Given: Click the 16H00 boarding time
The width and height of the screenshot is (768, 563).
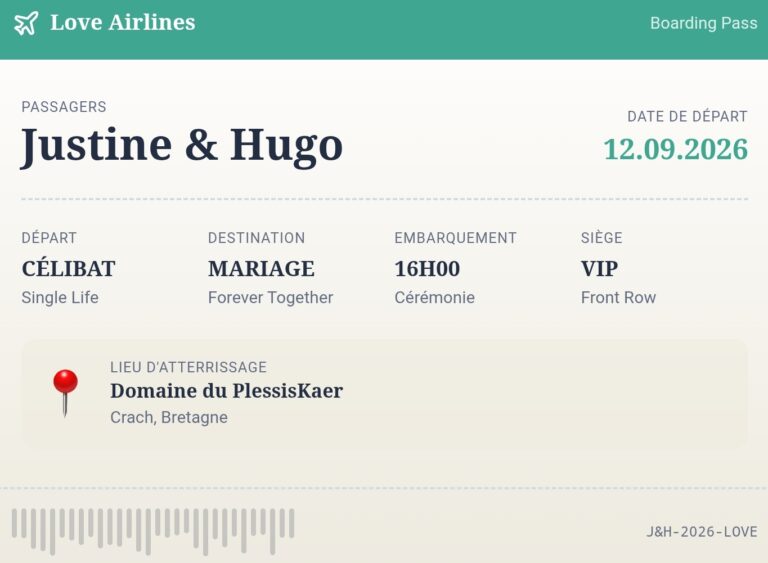Looking at the screenshot, I should [x=427, y=268].
